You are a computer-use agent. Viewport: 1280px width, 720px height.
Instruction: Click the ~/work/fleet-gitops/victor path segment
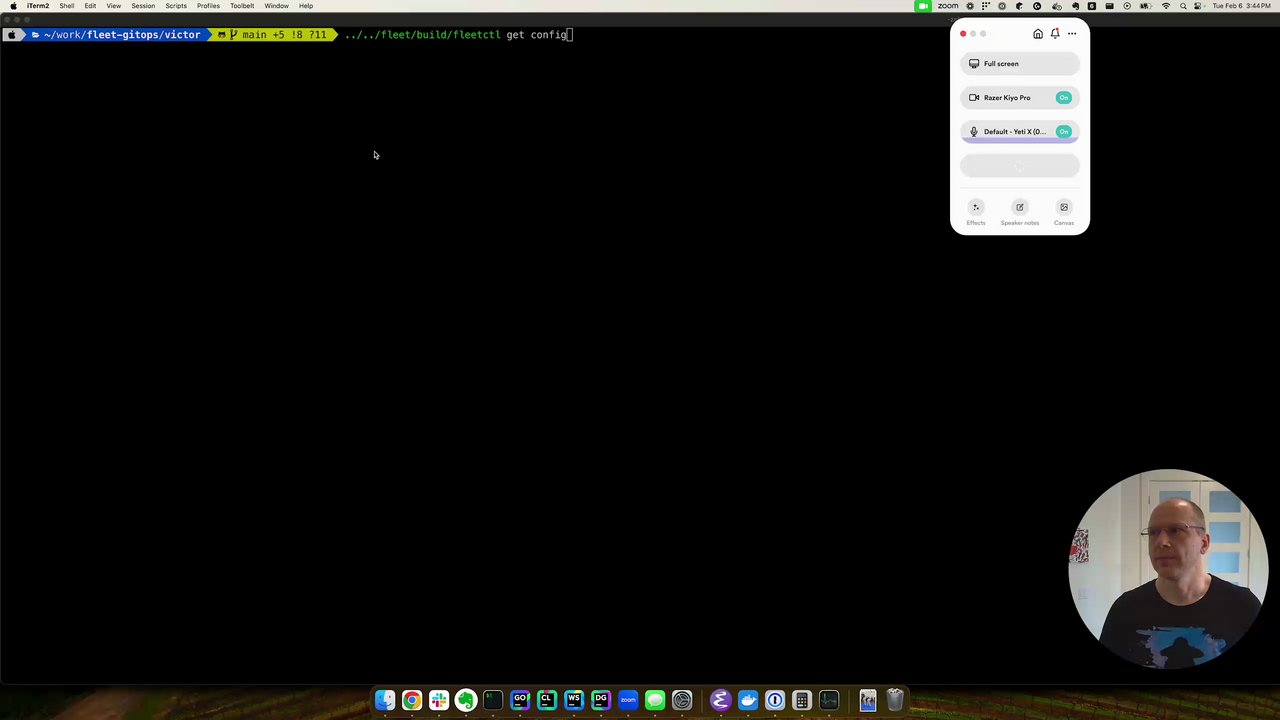coord(122,35)
